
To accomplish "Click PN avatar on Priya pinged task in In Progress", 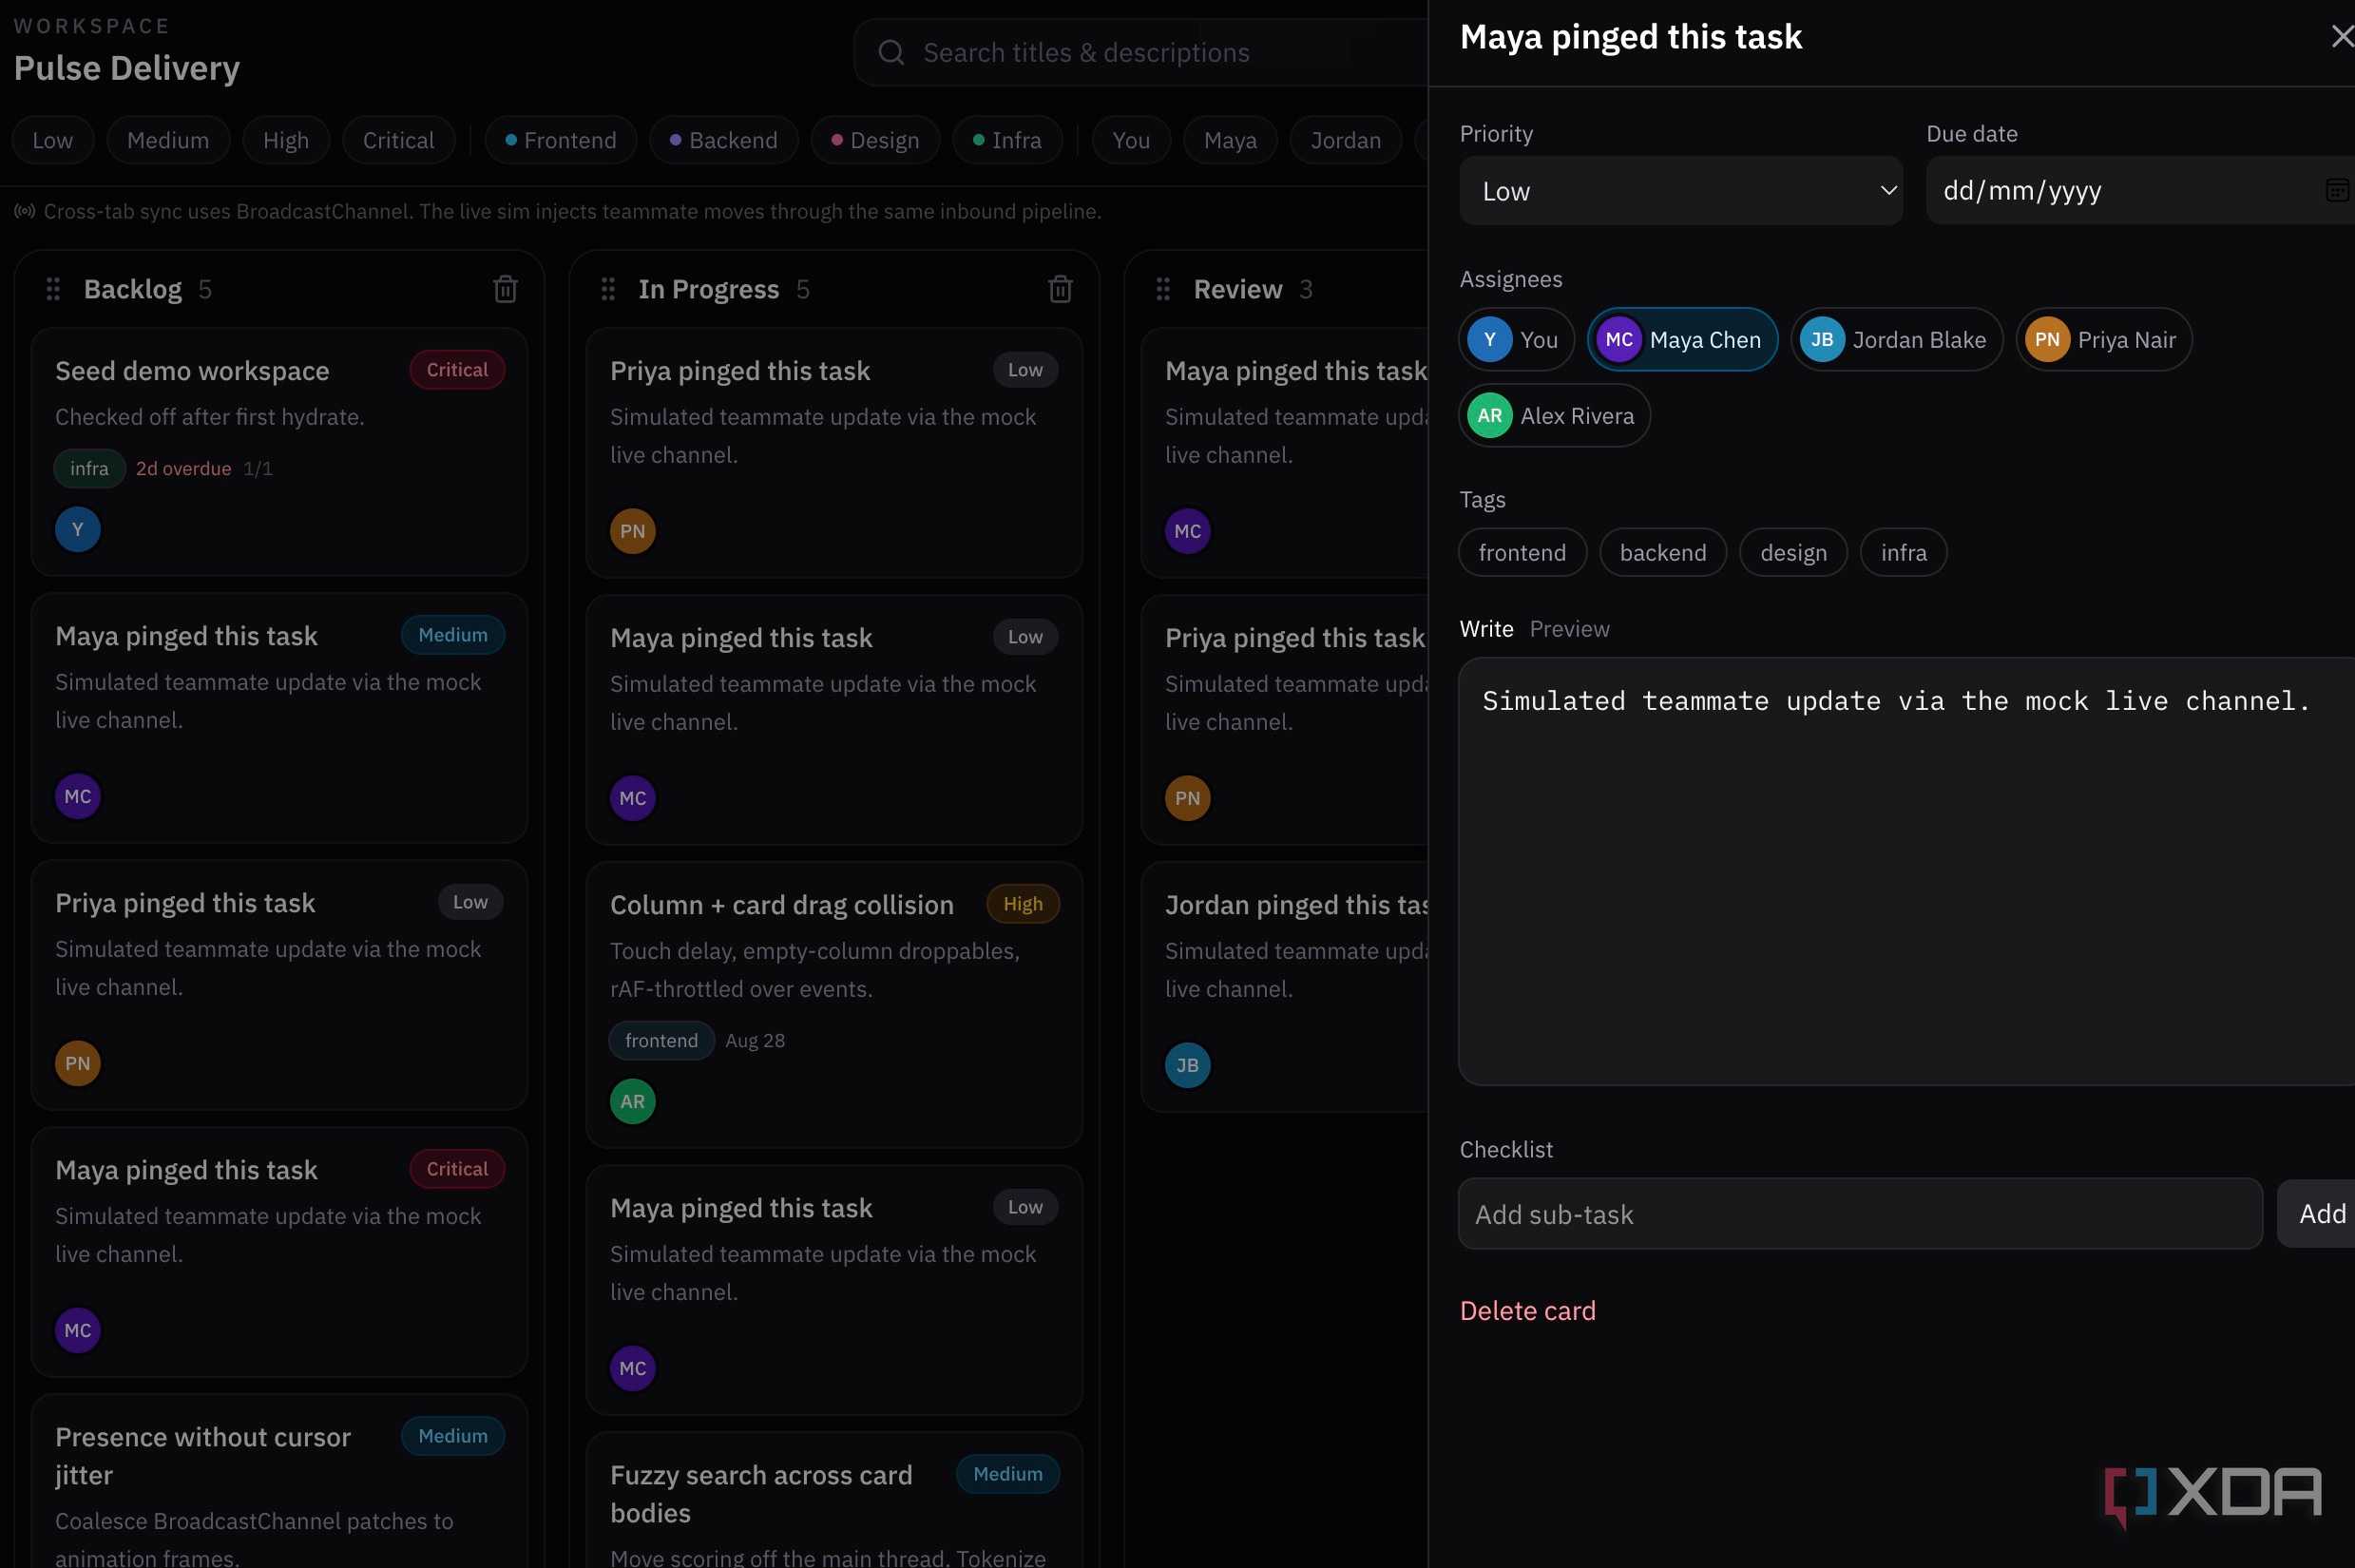I will pos(632,531).
